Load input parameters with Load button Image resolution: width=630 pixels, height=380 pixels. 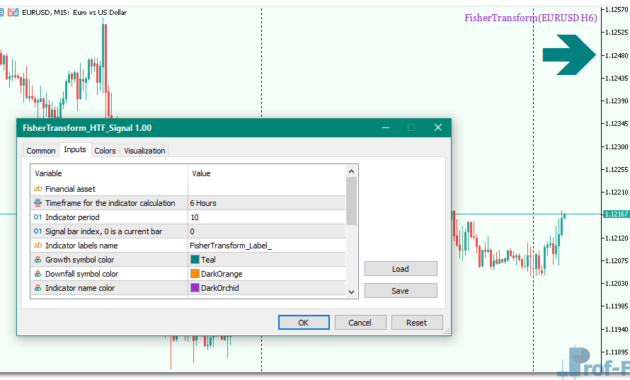[x=401, y=269]
